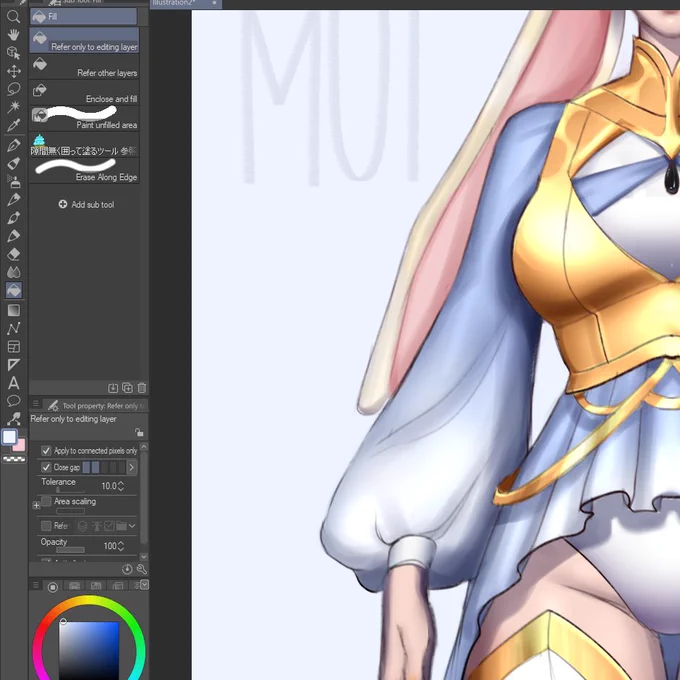Select the Ruler tool

click(x=13, y=365)
